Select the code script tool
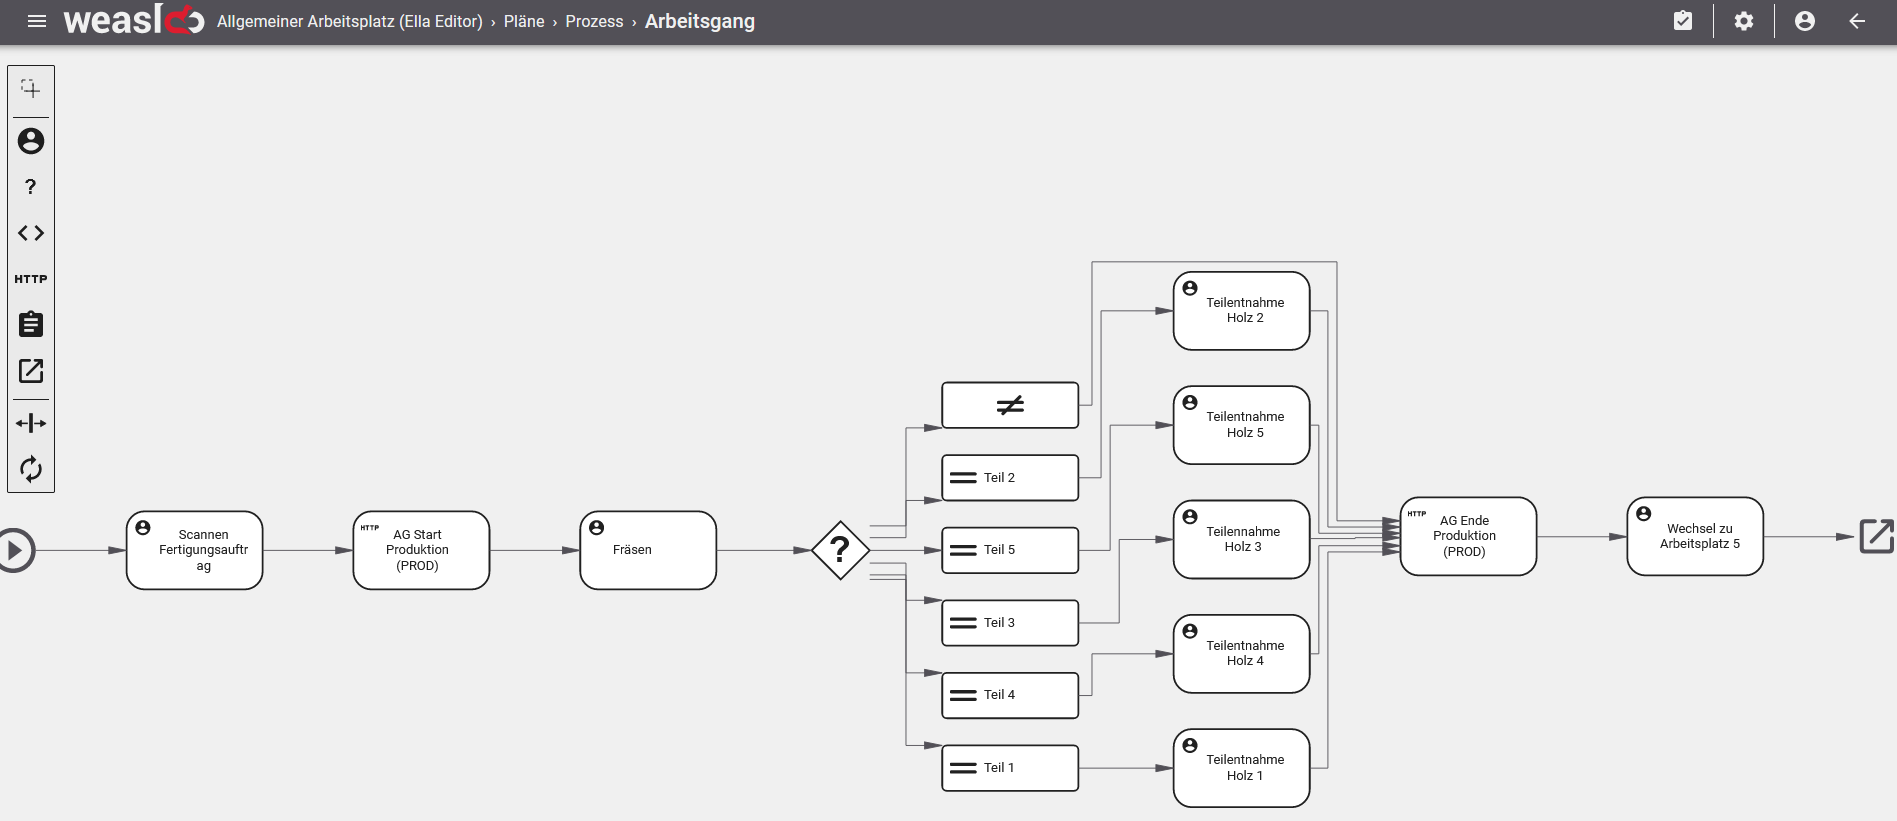Image resolution: width=1897 pixels, height=821 pixels. [31, 233]
